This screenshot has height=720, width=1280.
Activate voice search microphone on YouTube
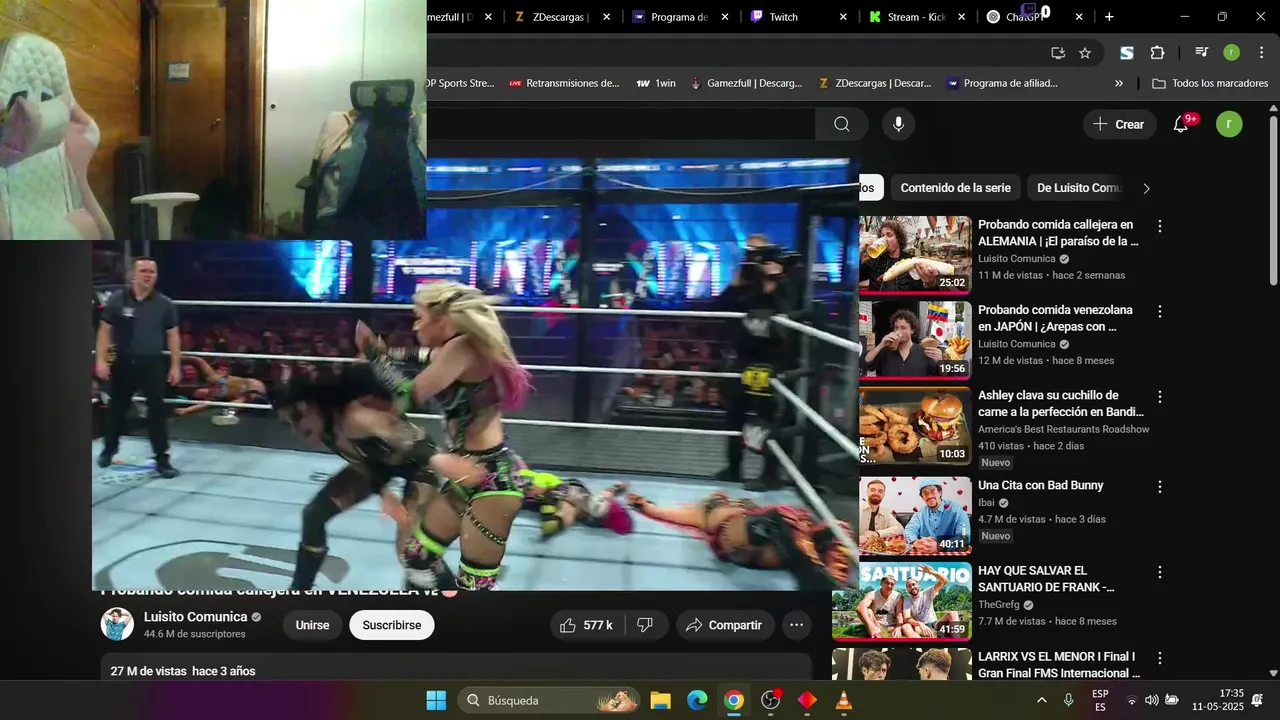click(x=898, y=124)
